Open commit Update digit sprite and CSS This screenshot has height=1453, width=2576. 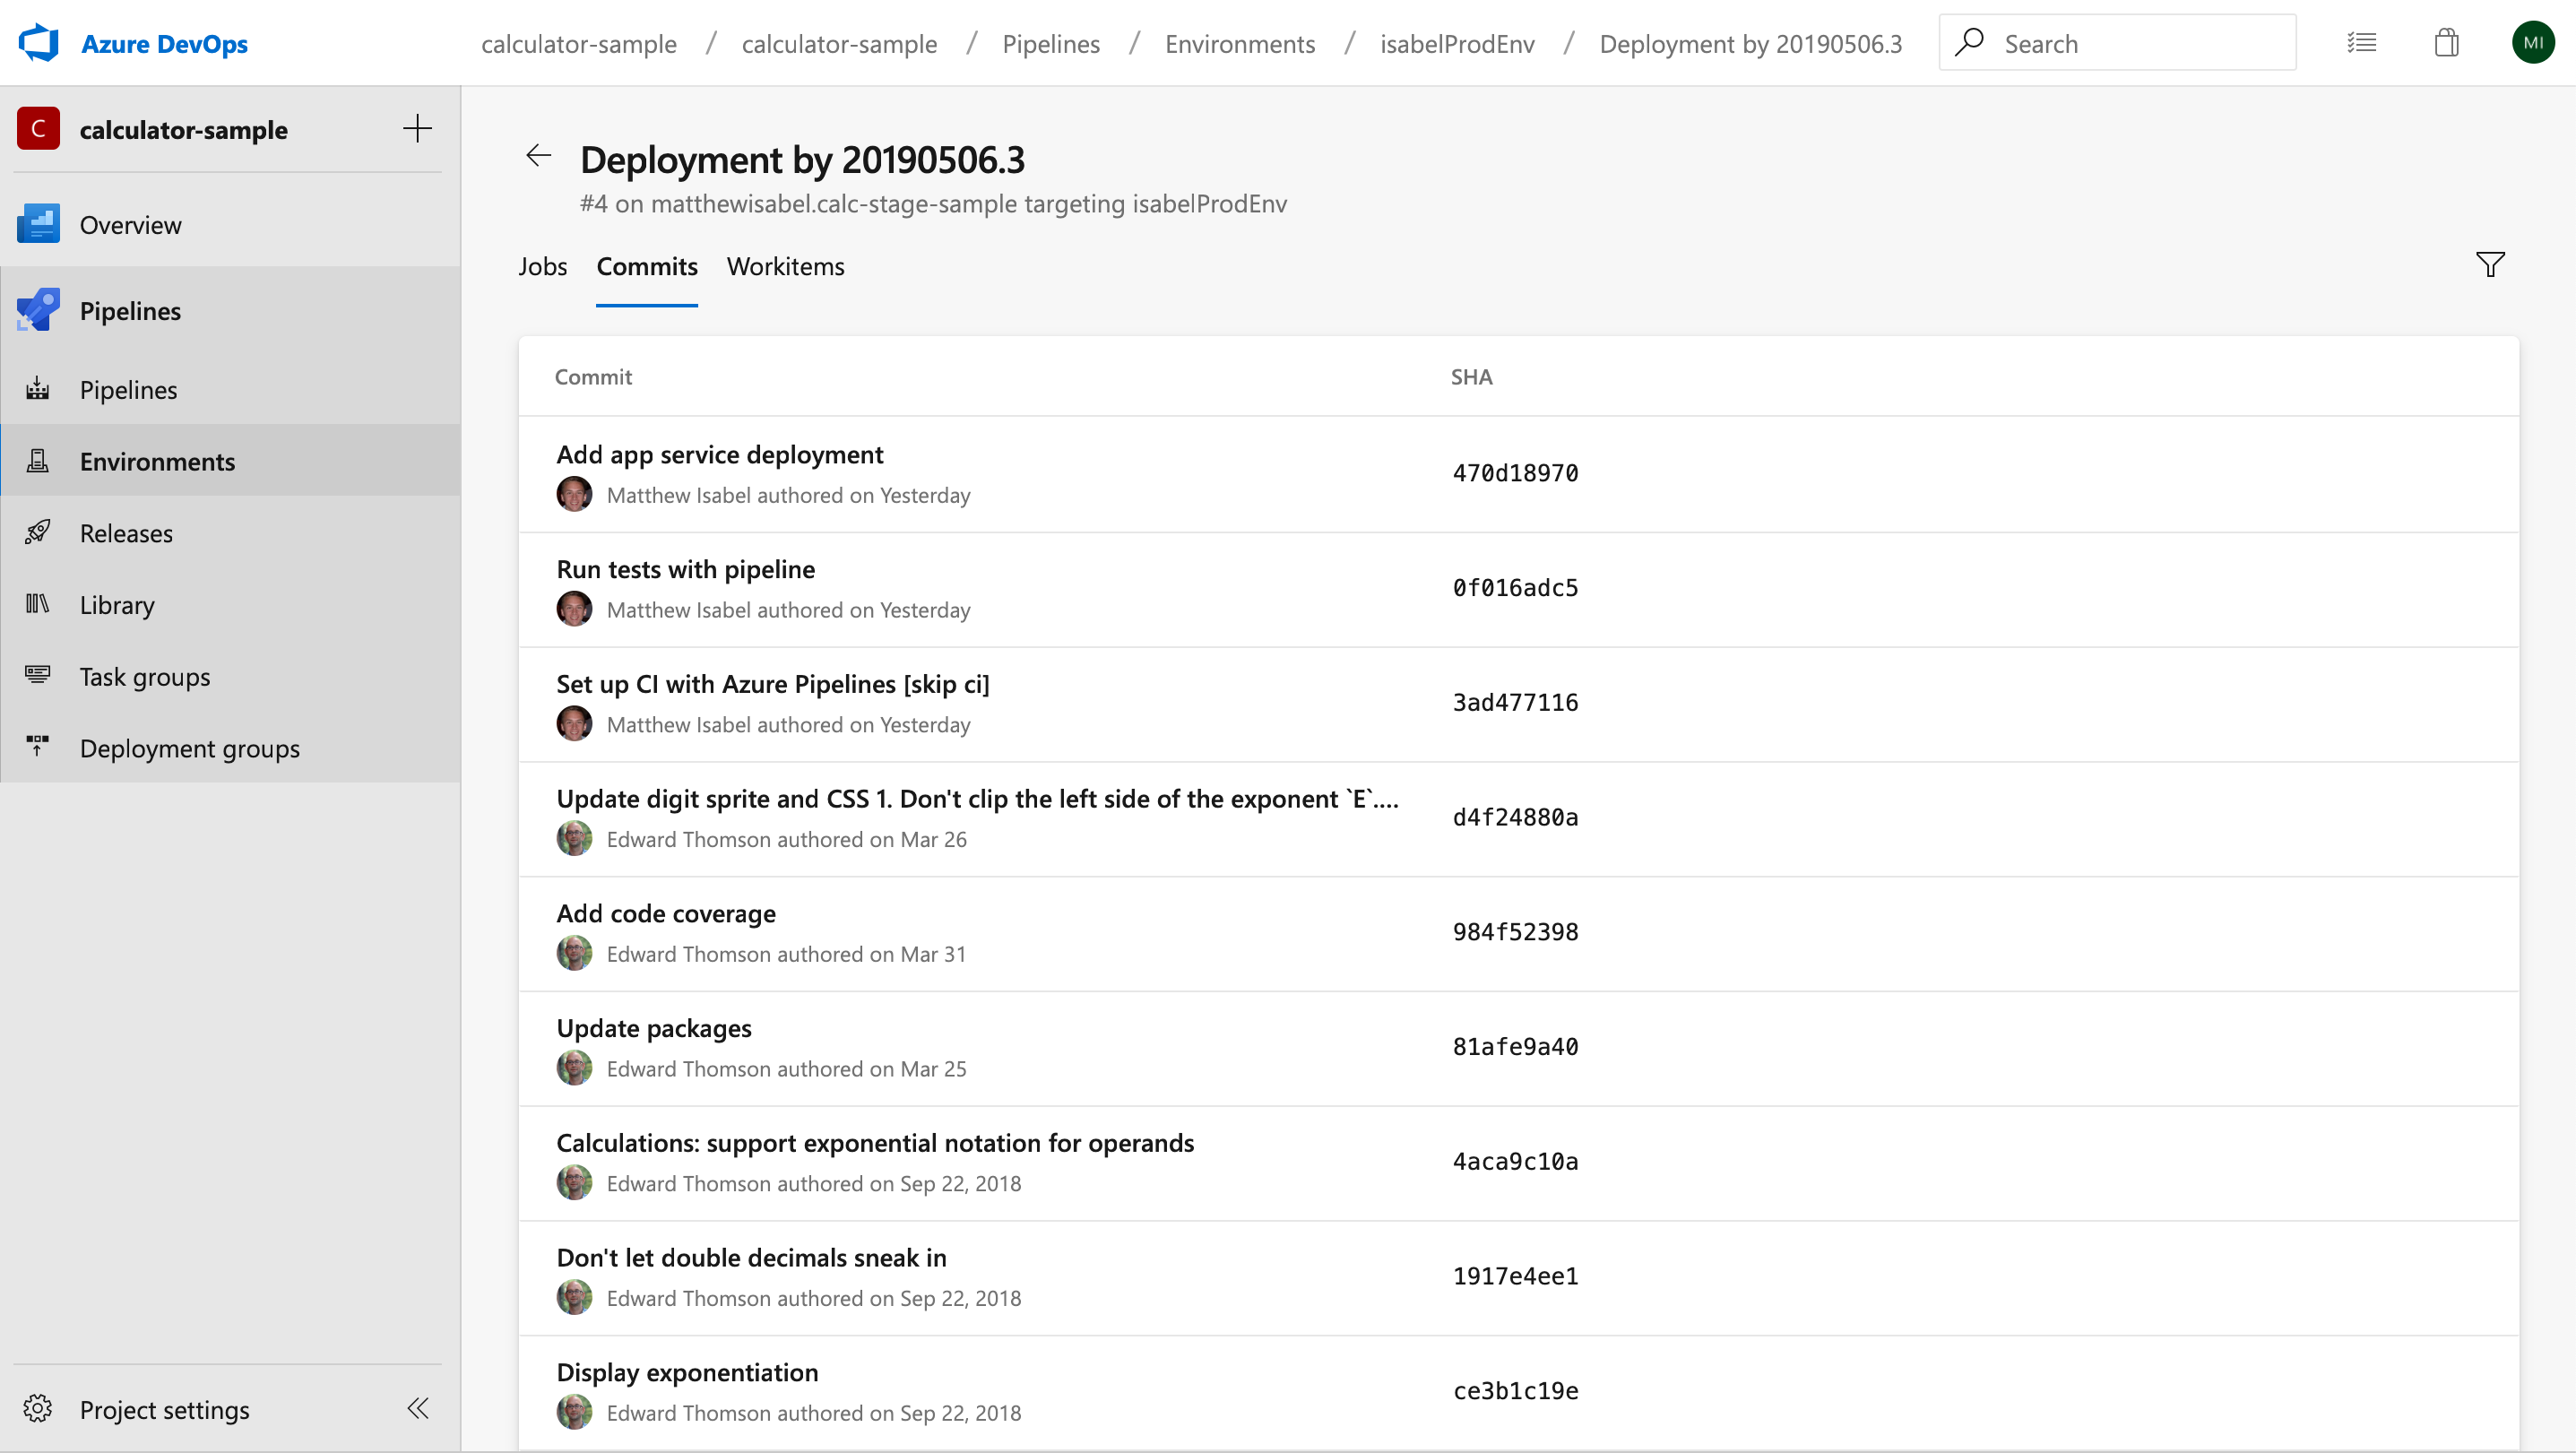tap(978, 798)
